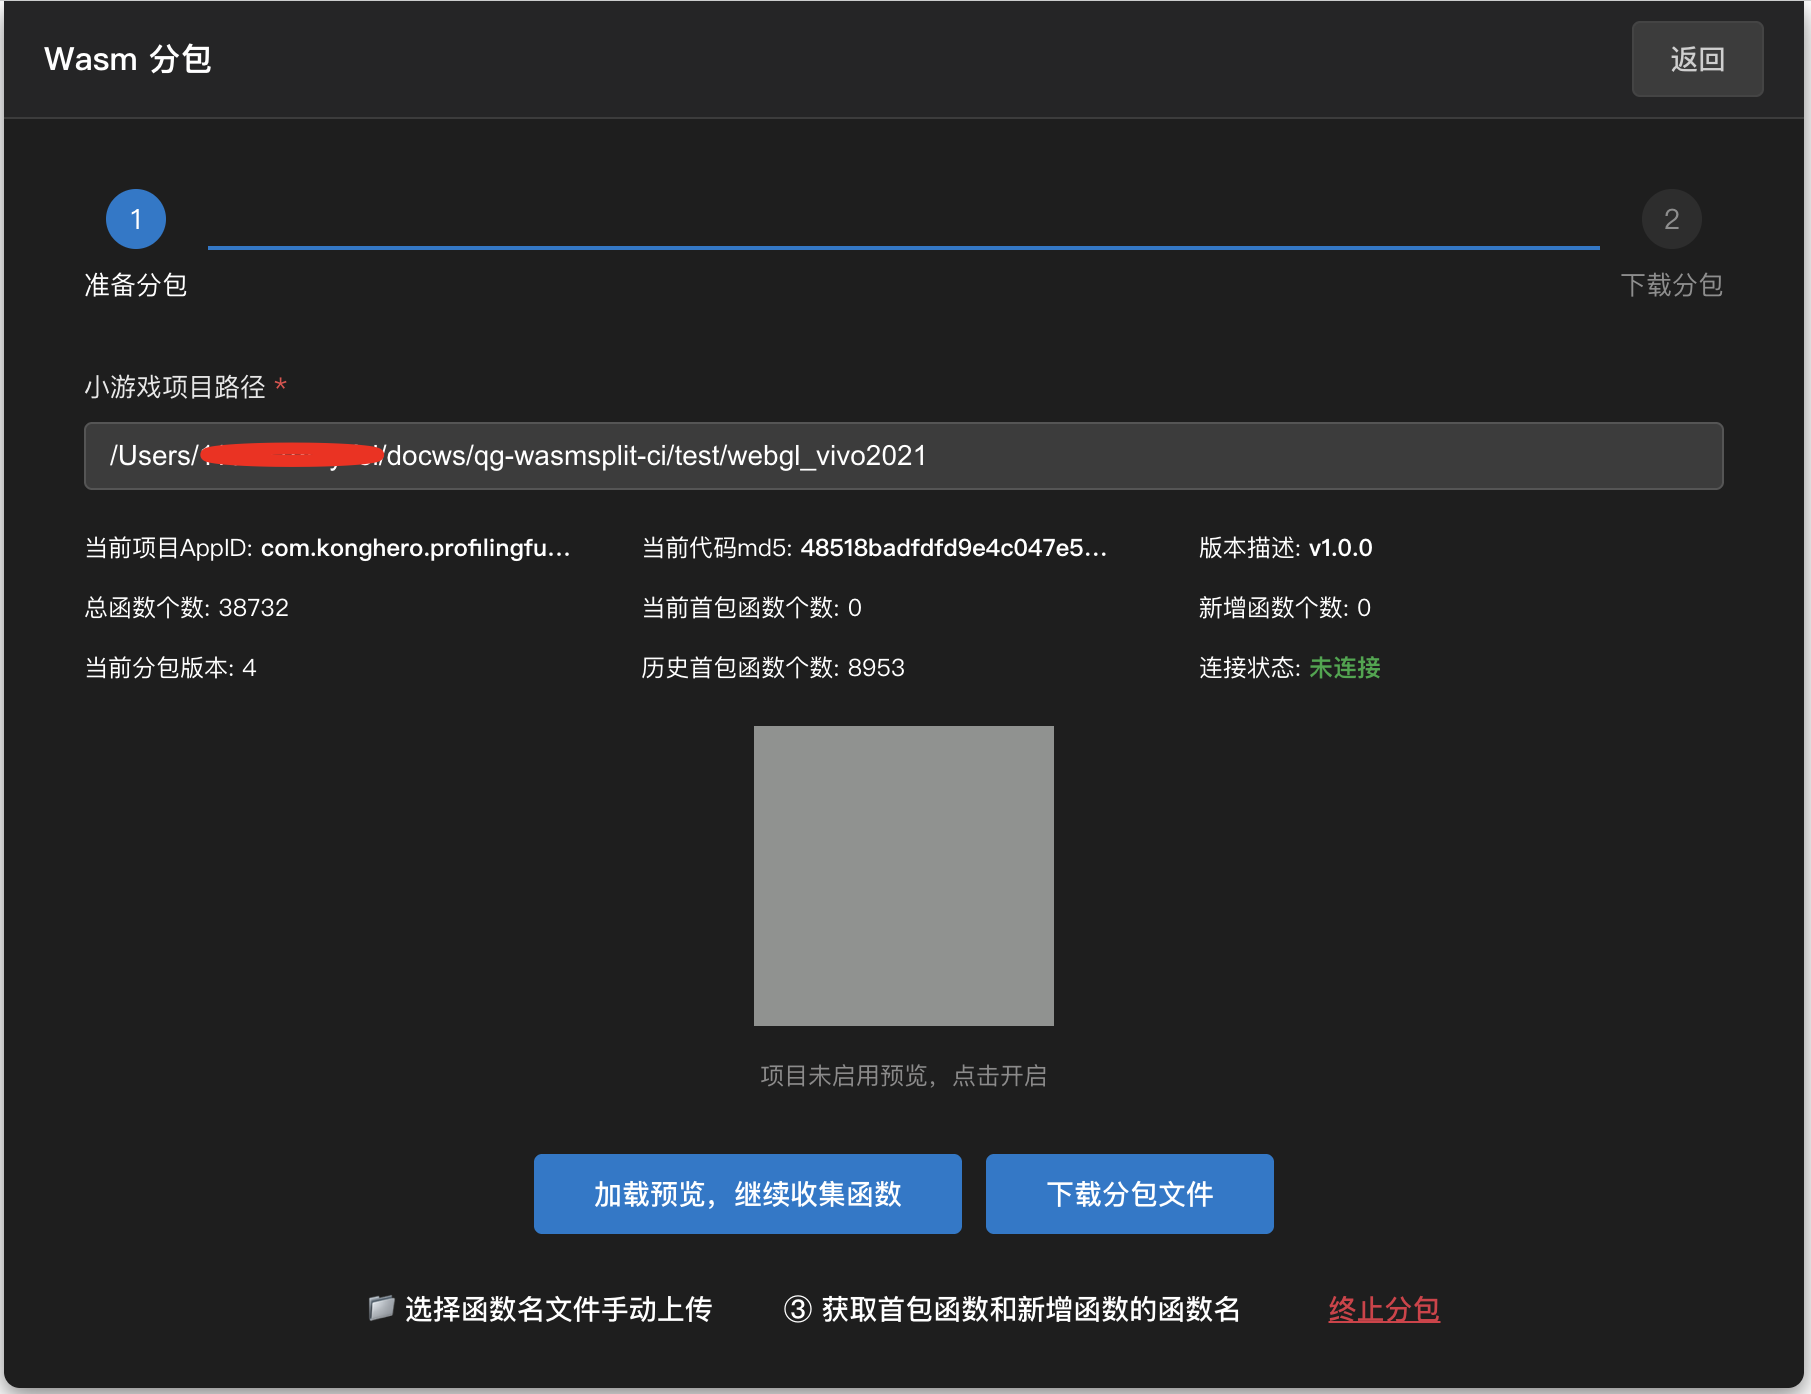Open 选择函数名文件手动上传 text option
The height and width of the screenshot is (1394, 1811).
pos(558,1309)
